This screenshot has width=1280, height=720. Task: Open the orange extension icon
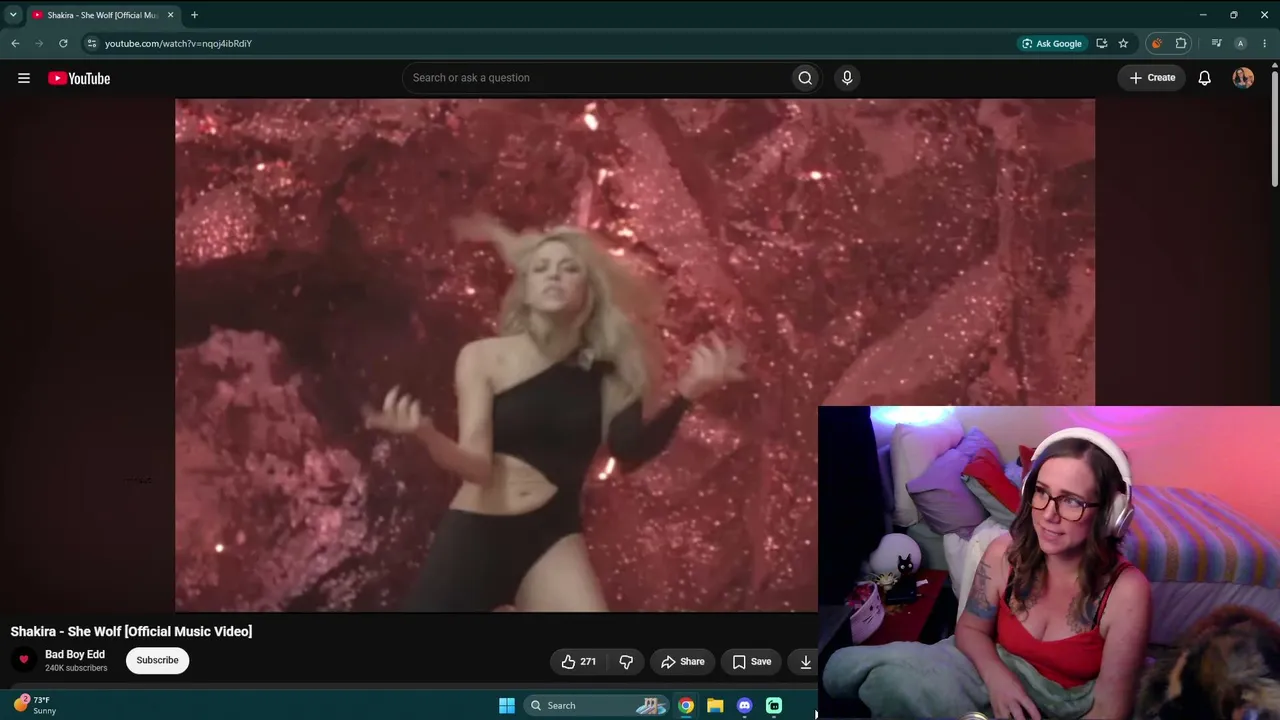[1157, 43]
